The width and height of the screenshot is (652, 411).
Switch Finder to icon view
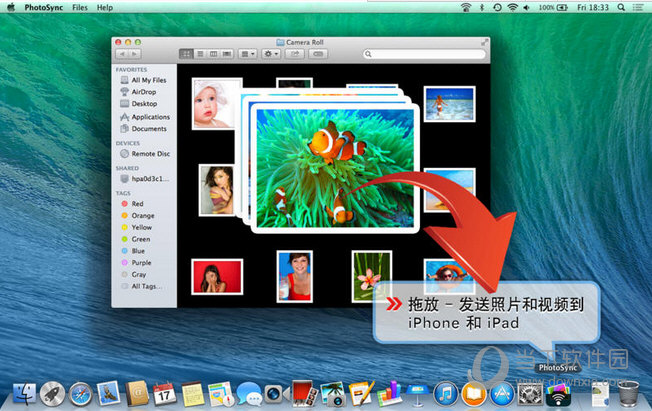click(186, 54)
